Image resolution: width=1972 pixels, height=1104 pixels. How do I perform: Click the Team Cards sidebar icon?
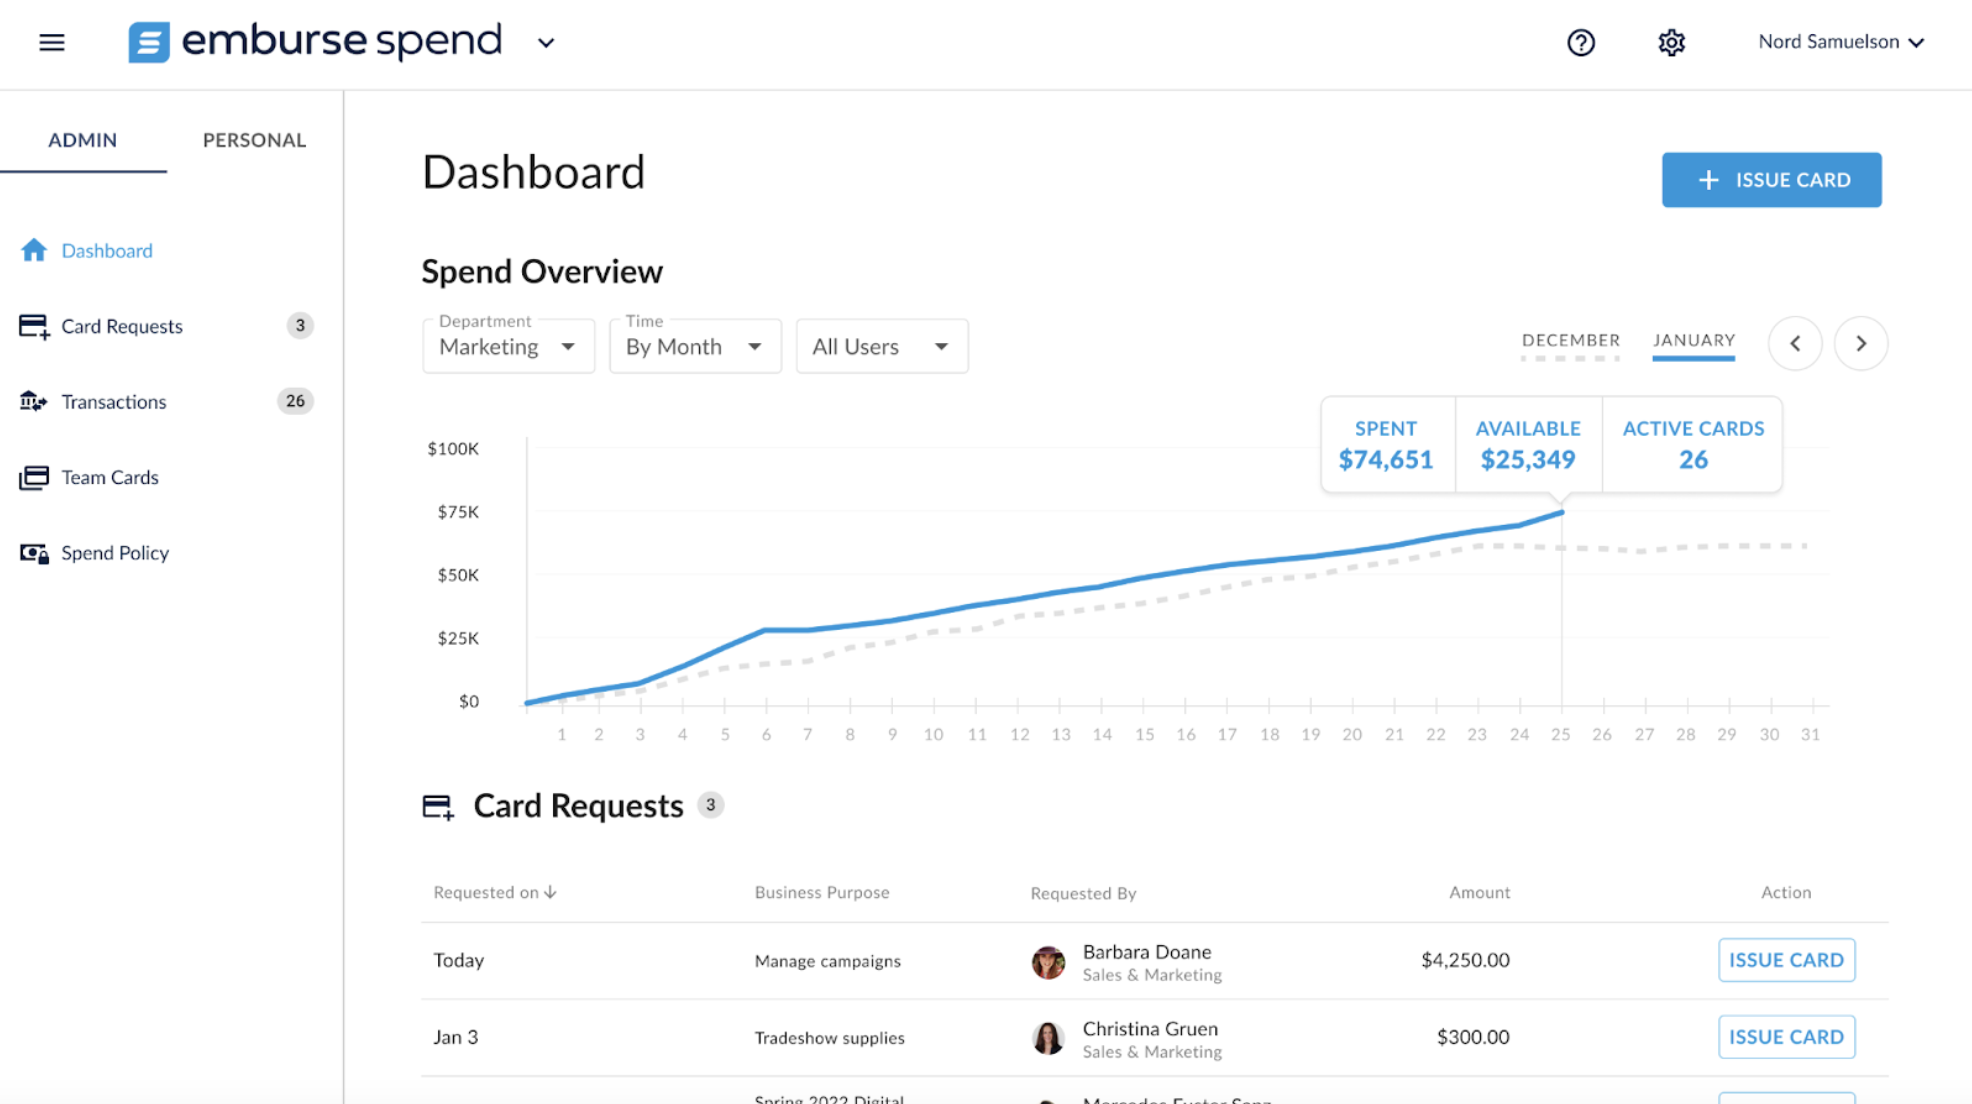34,477
